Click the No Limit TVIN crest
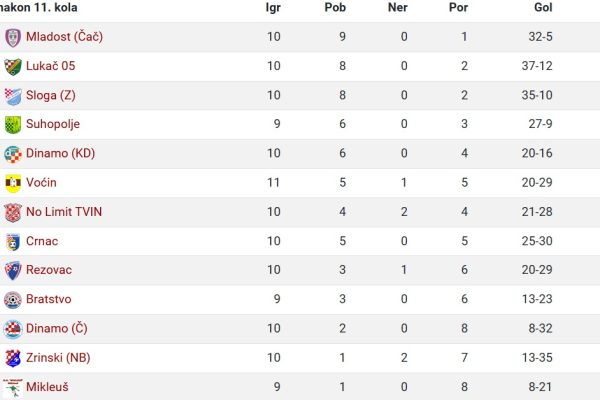The height and width of the screenshot is (400, 600). (13, 212)
